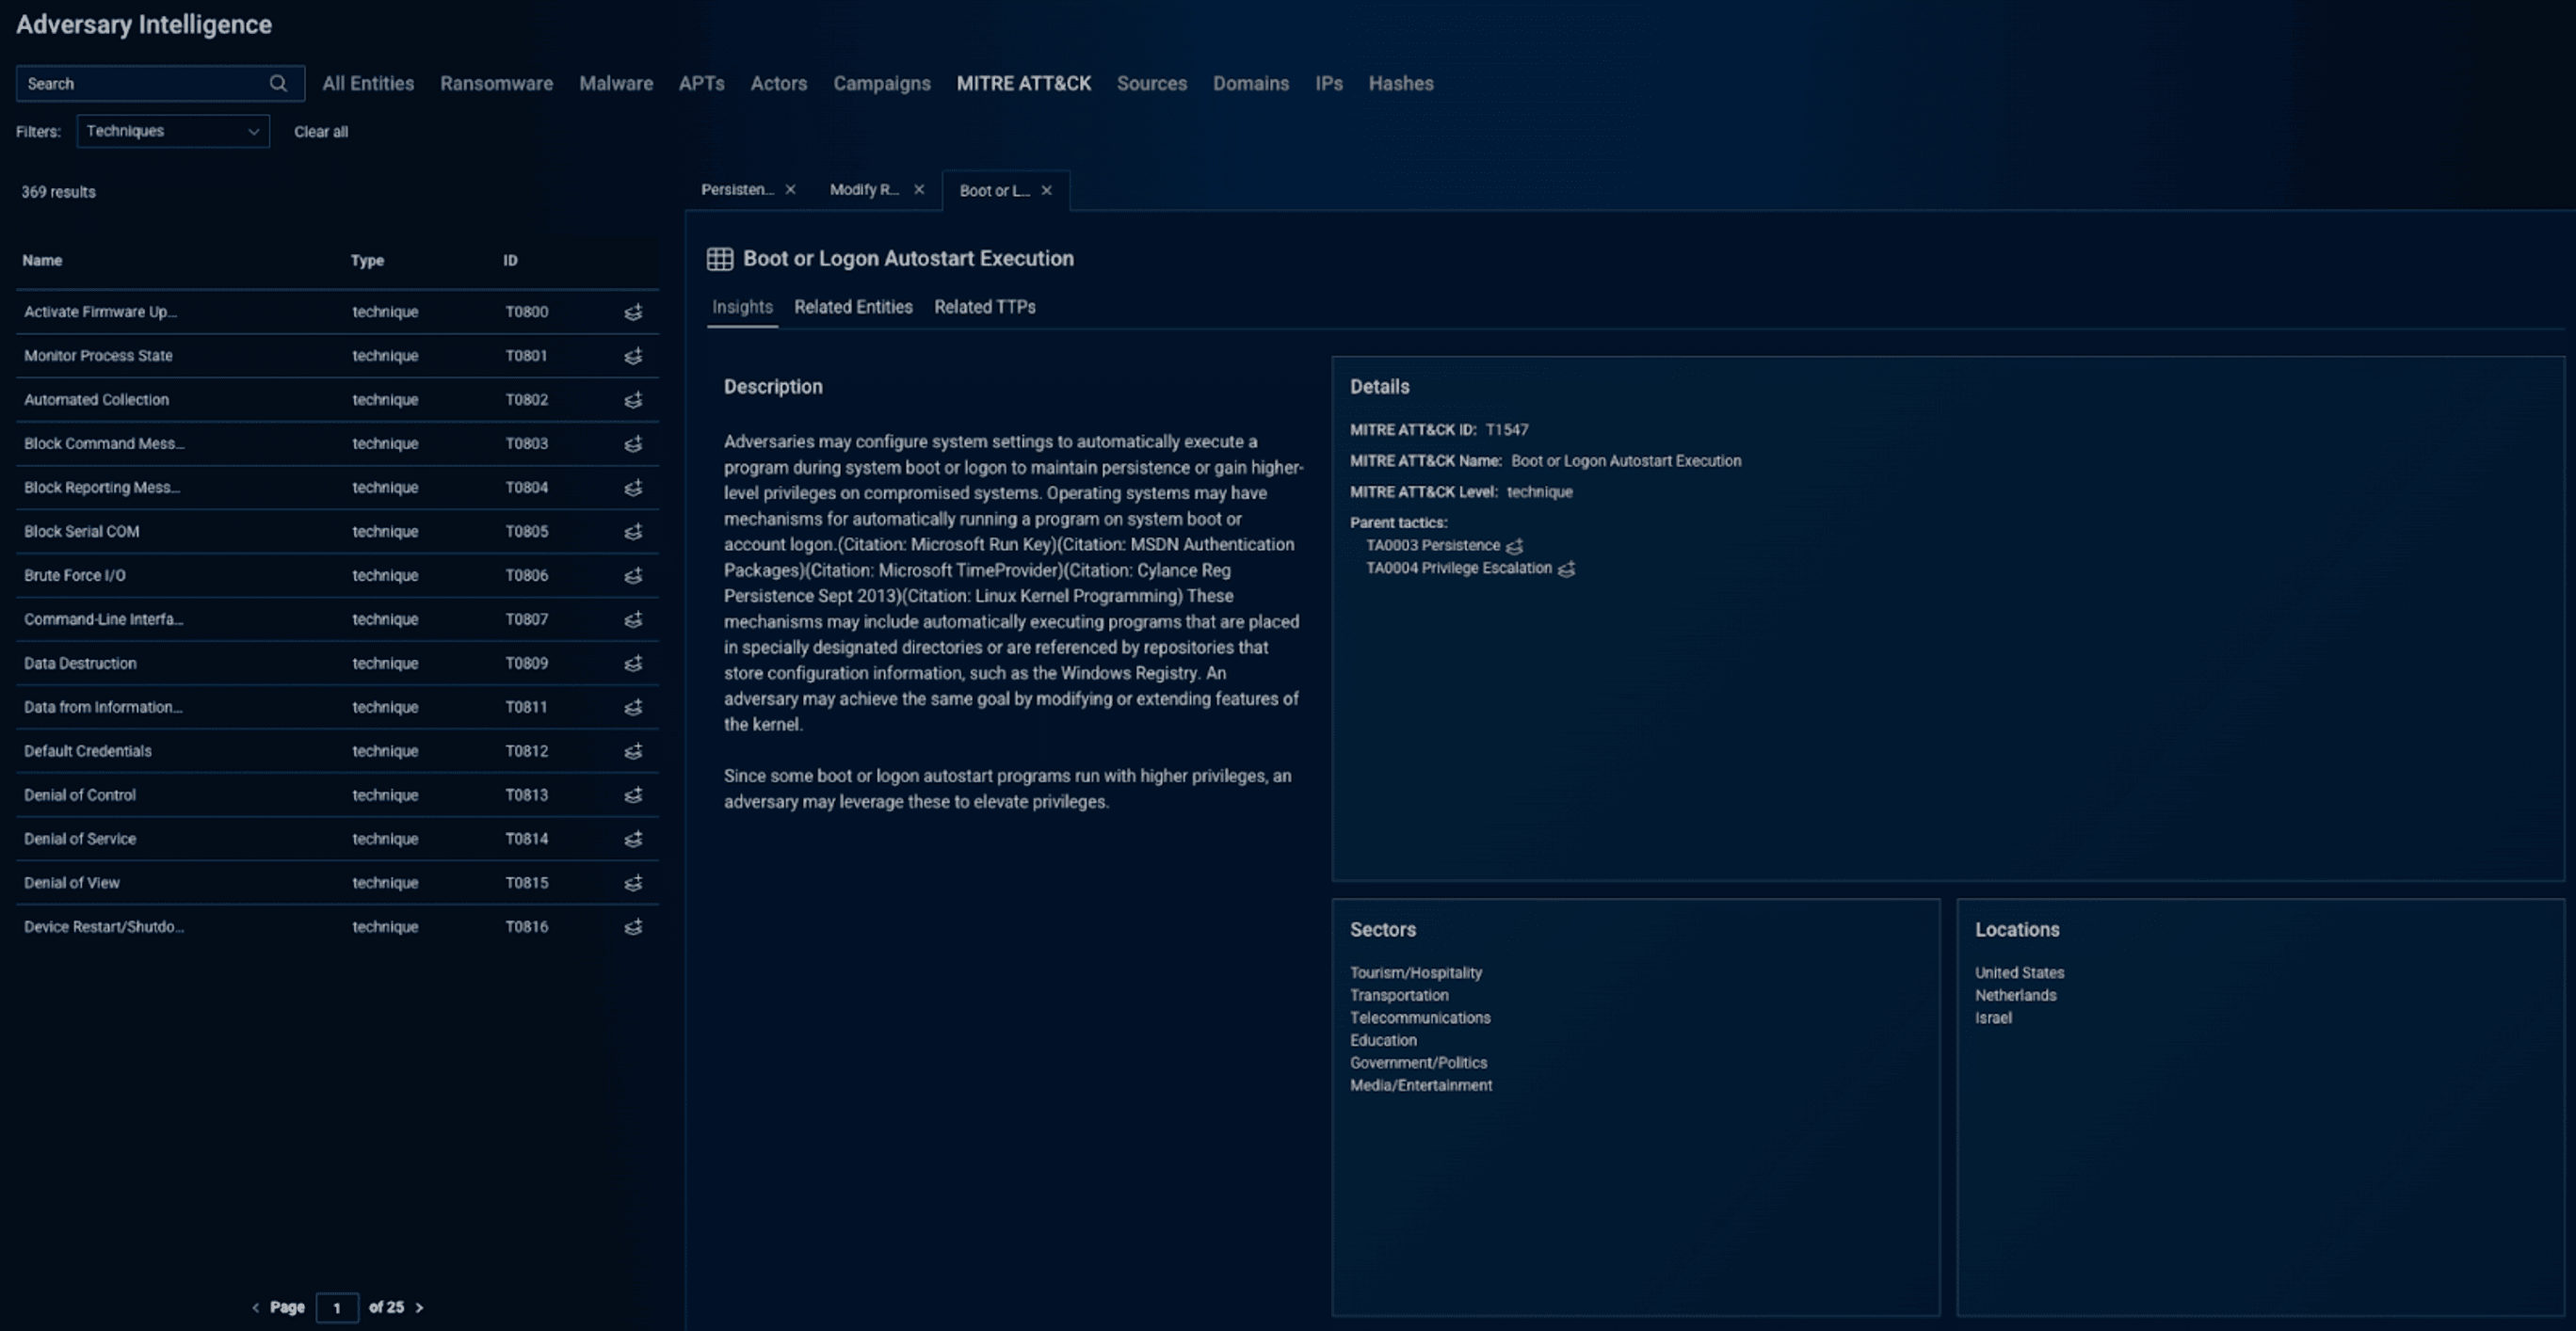
Task: Open the Techniques filter dropdown
Action: click(x=172, y=131)
